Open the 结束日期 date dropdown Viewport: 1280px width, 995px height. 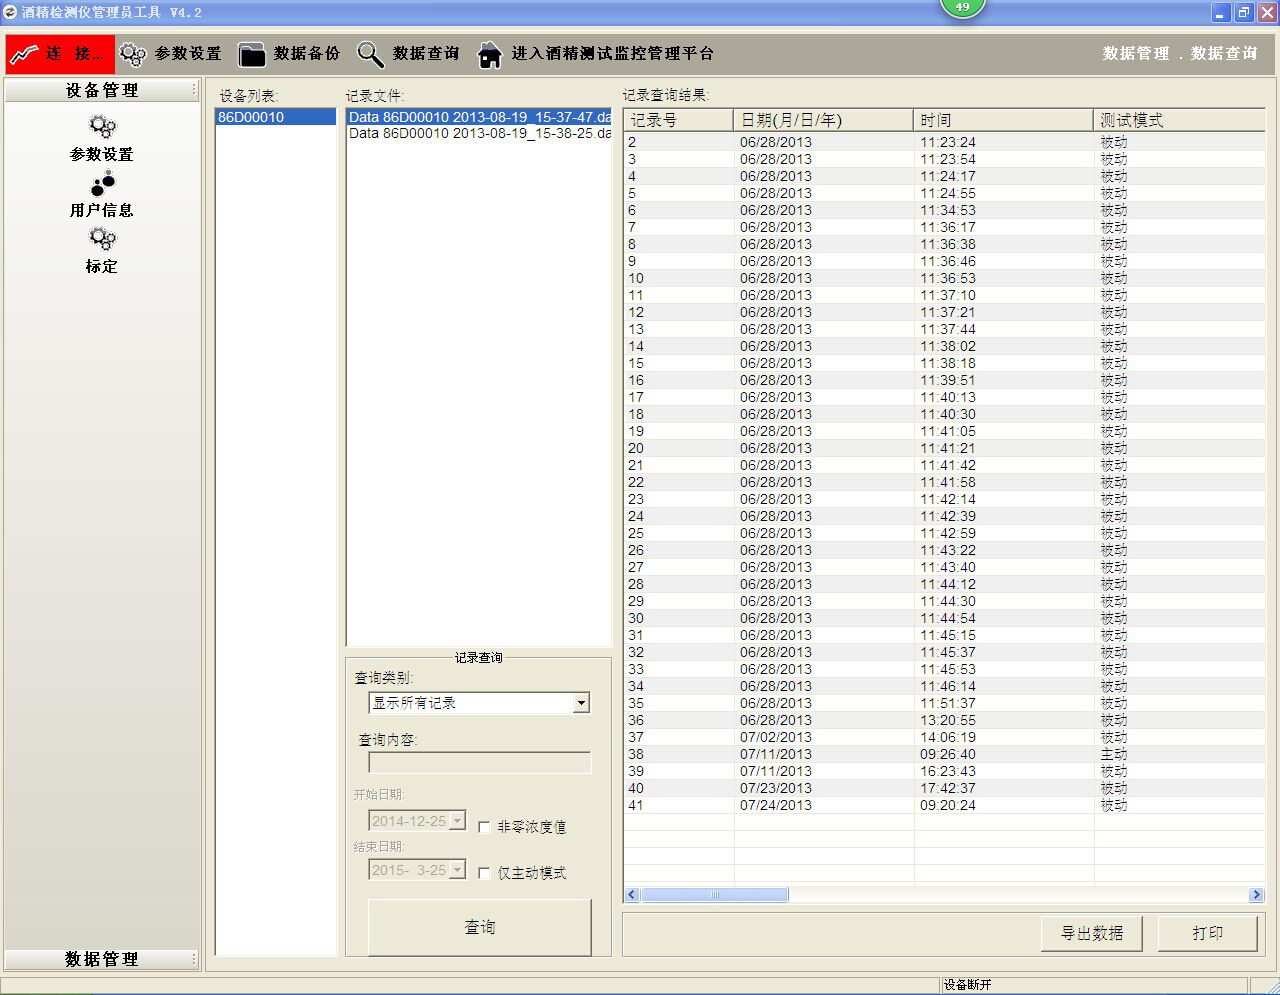pyautogui.click(x=458, y=870)
